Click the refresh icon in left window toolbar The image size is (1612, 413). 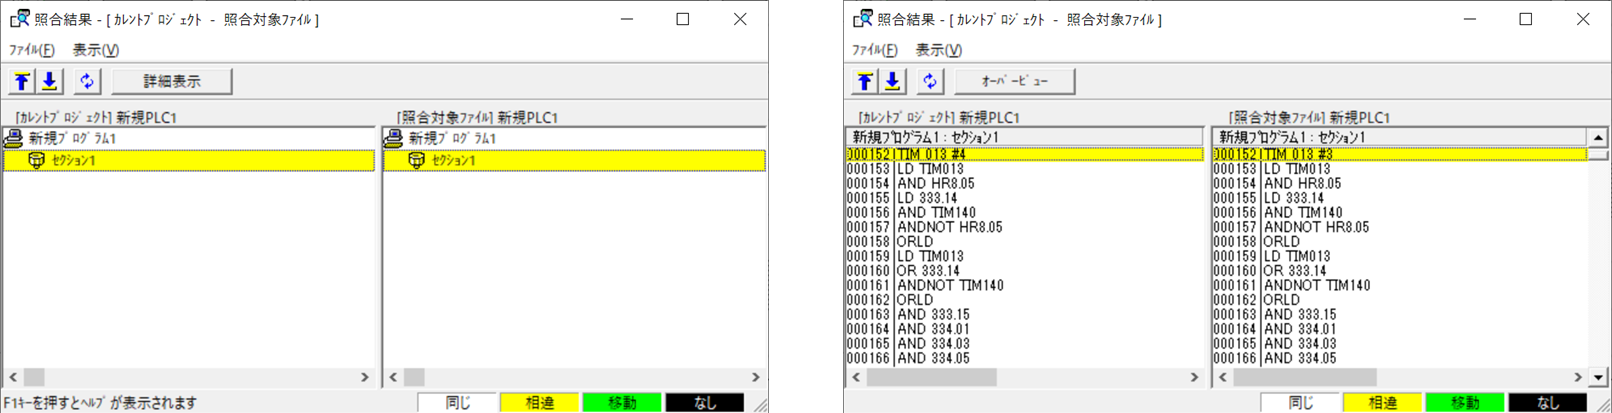87,81
